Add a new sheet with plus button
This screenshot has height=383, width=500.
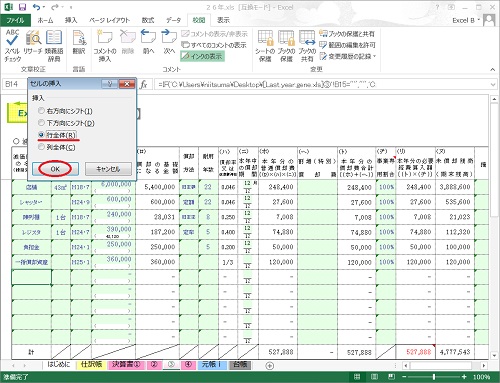click(270, 366)
